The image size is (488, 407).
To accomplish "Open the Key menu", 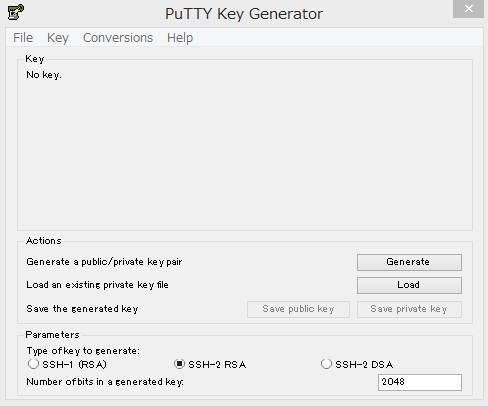I will click(58, 38).
